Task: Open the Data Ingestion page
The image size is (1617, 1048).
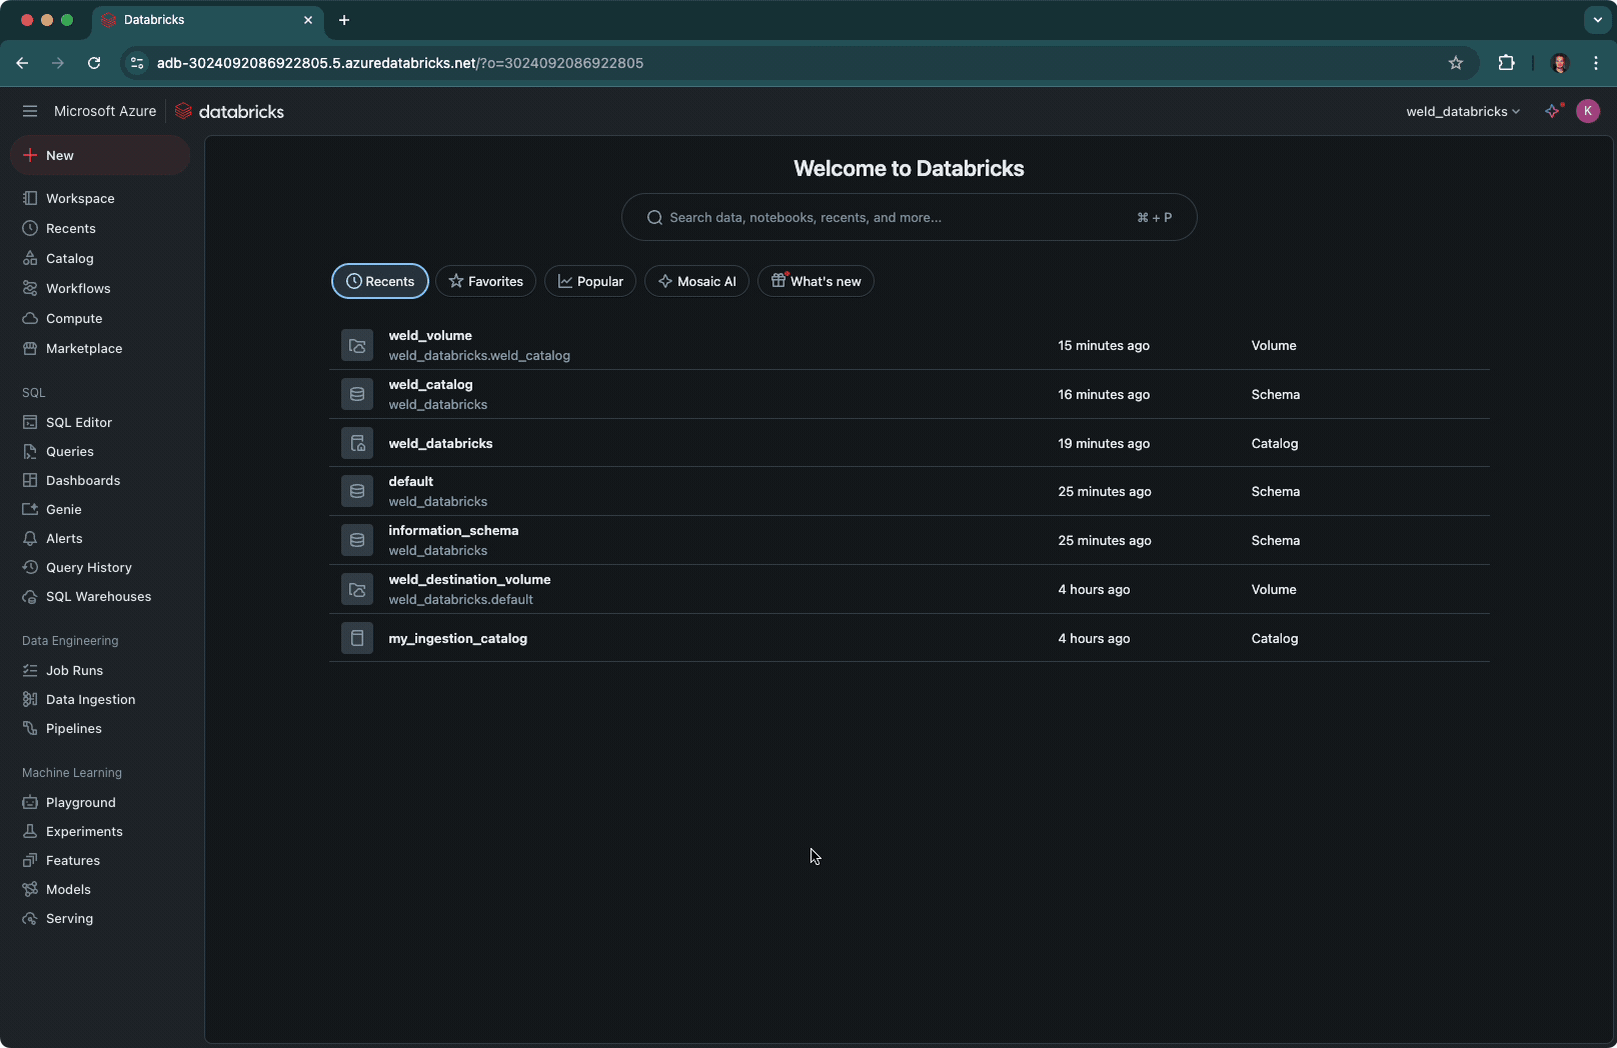Action: pos(90,699)
